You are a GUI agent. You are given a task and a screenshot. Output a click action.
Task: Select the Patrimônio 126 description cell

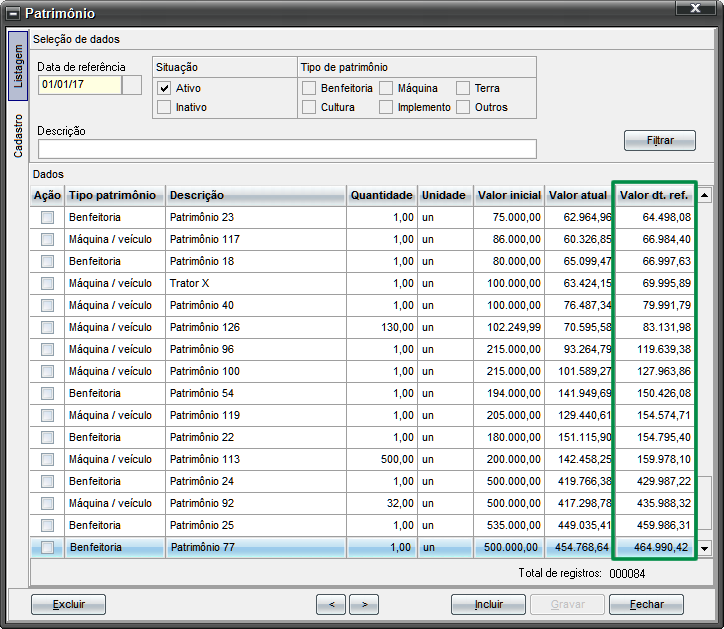click(256, 327)
